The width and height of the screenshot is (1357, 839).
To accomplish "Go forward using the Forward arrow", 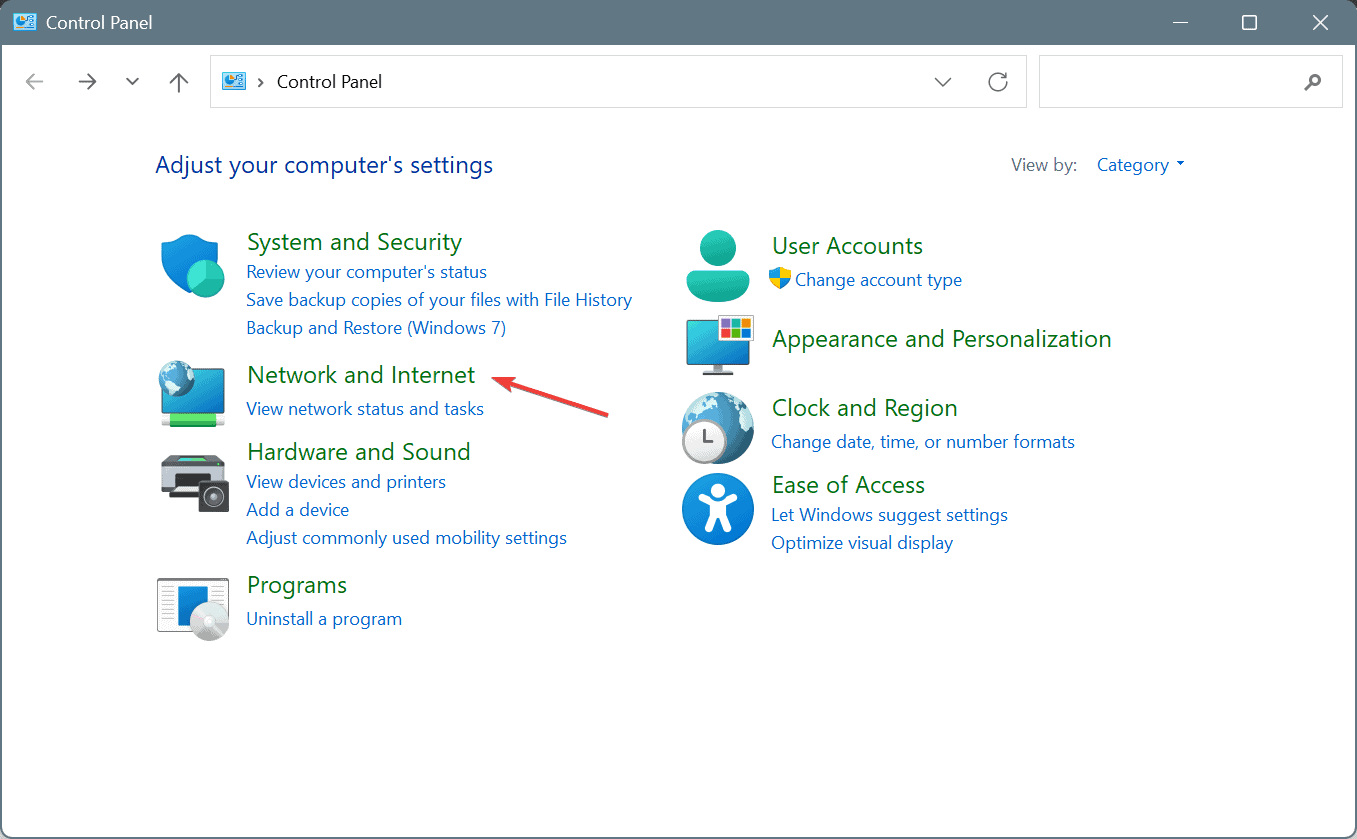I will [x=87, y=82].
